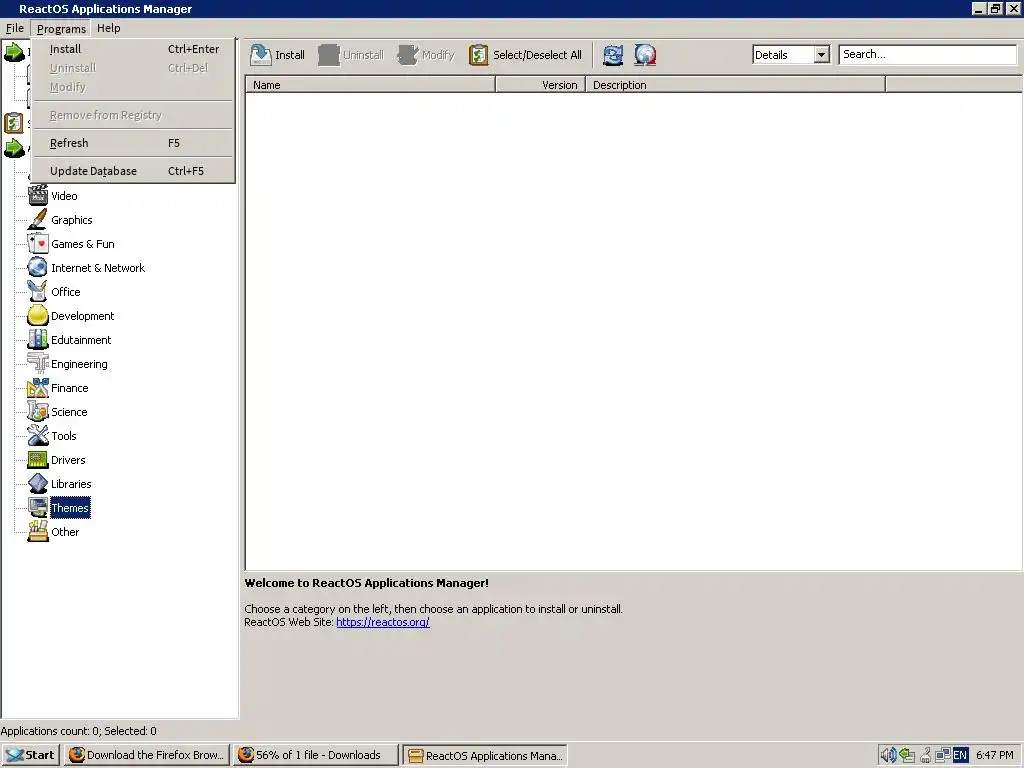Click the Refresh toolbar icon
This screenshot has height=768, width=1024.
(613, 55)
